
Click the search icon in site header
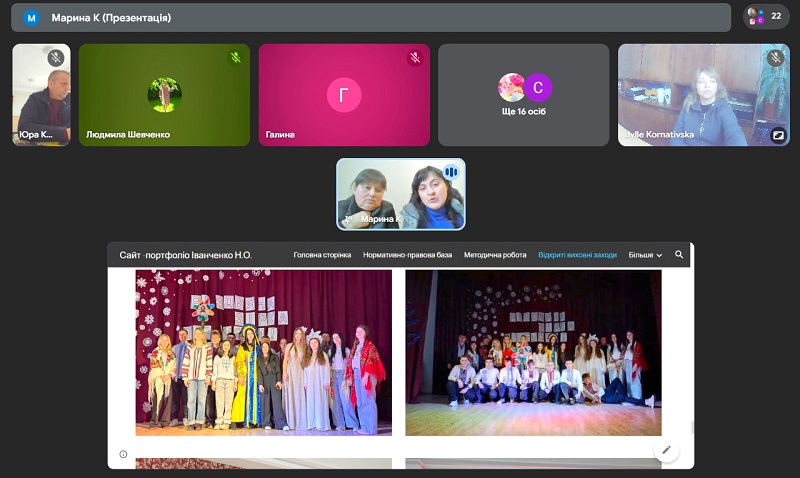click(x=679, y=255)
